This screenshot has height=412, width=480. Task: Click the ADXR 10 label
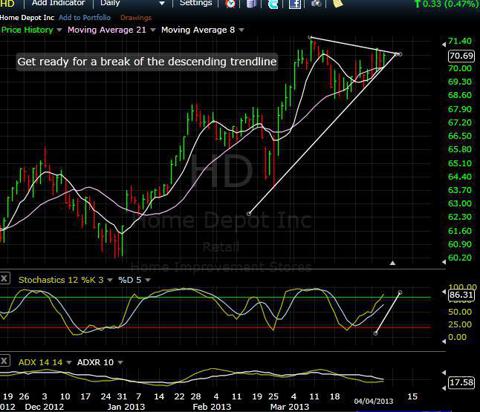click(95, 362)
